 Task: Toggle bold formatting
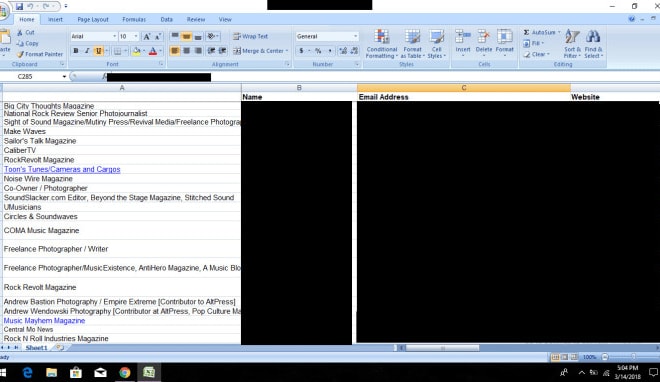coord(76,51)
